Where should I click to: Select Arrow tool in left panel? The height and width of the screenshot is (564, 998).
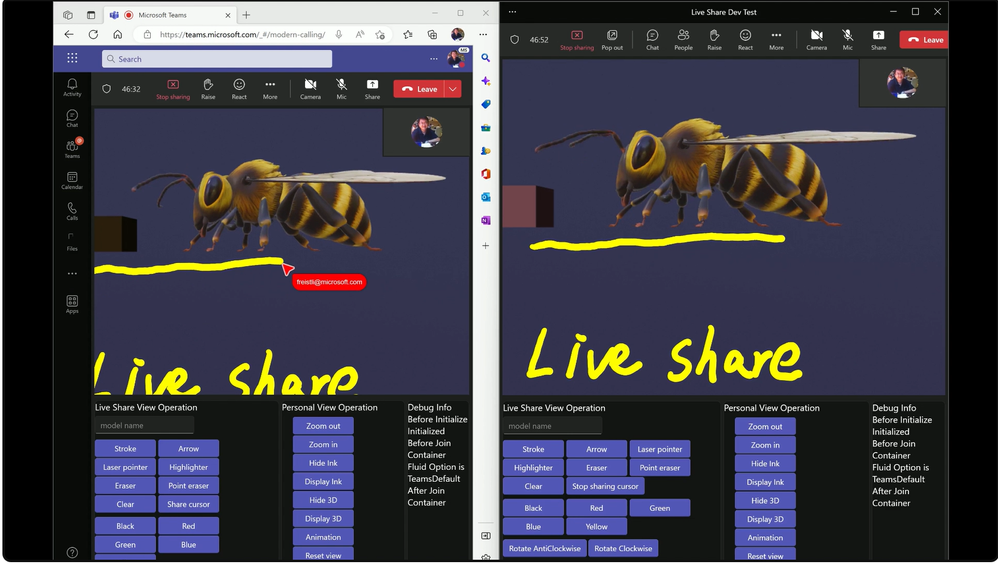(188, 449)
